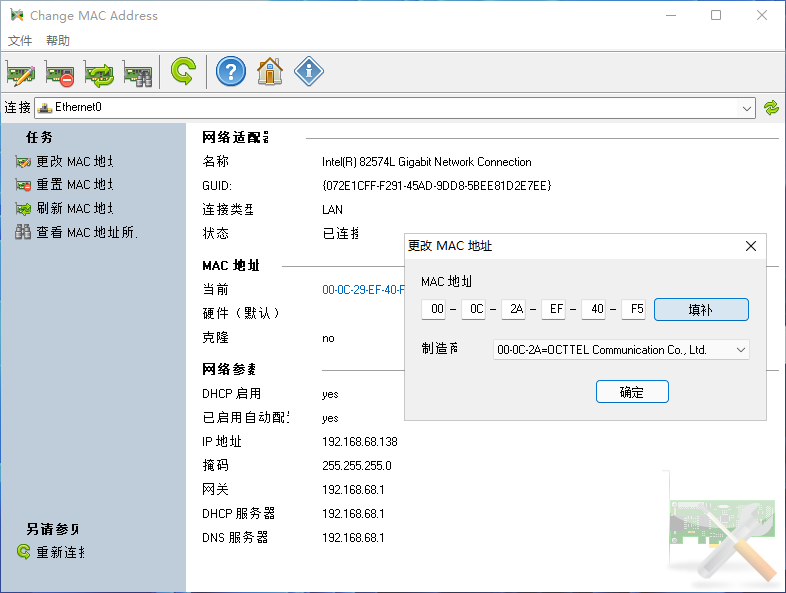The image size is (786, 593).
Task: Click subnet mask 255.255.255.0 value
Action: (x=356, y=466)
